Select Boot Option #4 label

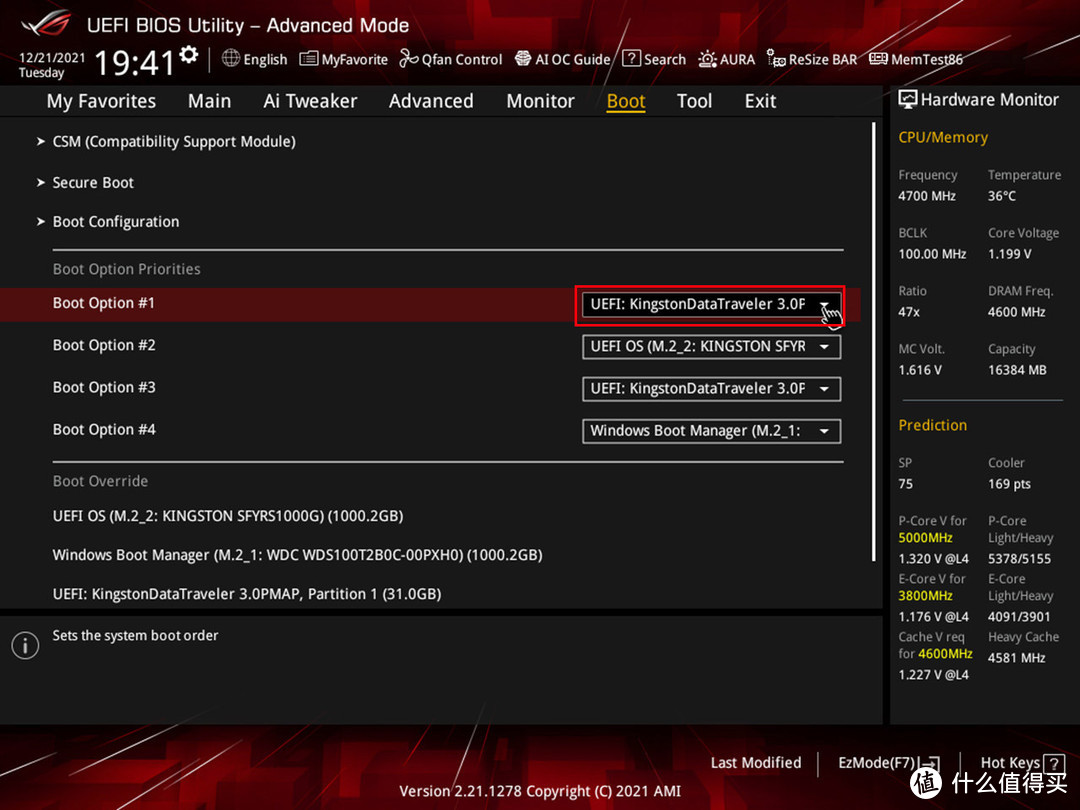tap(104, 430)
